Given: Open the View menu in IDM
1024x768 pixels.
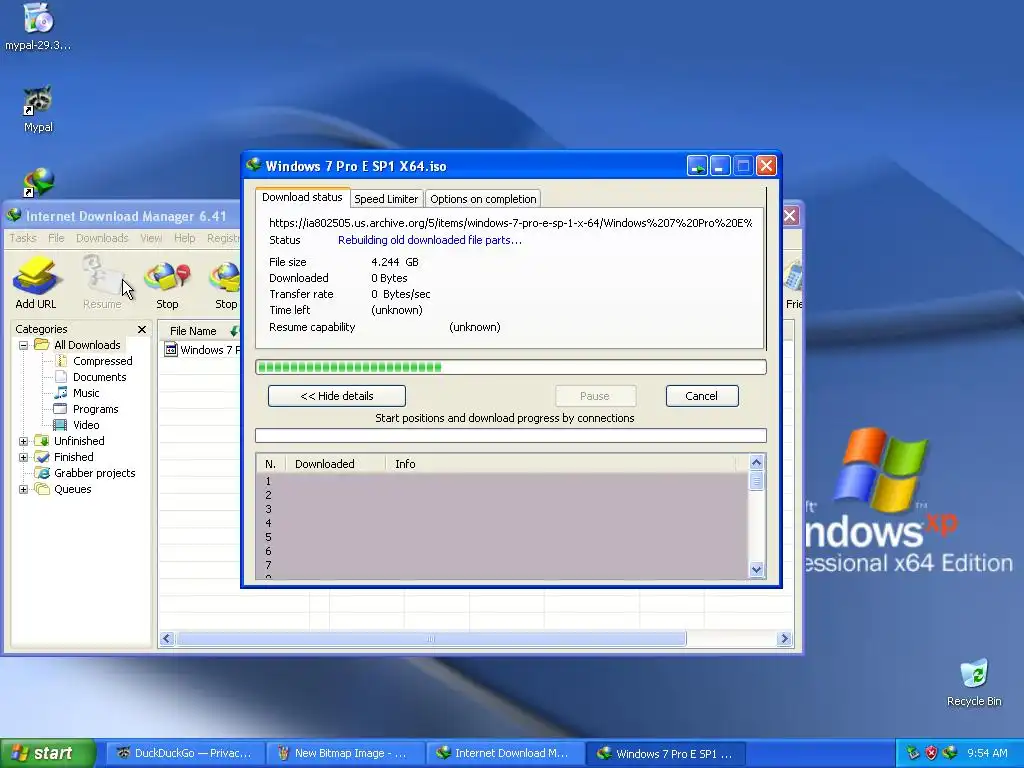Looking at the screenshot, I should [x=151, y=238].
